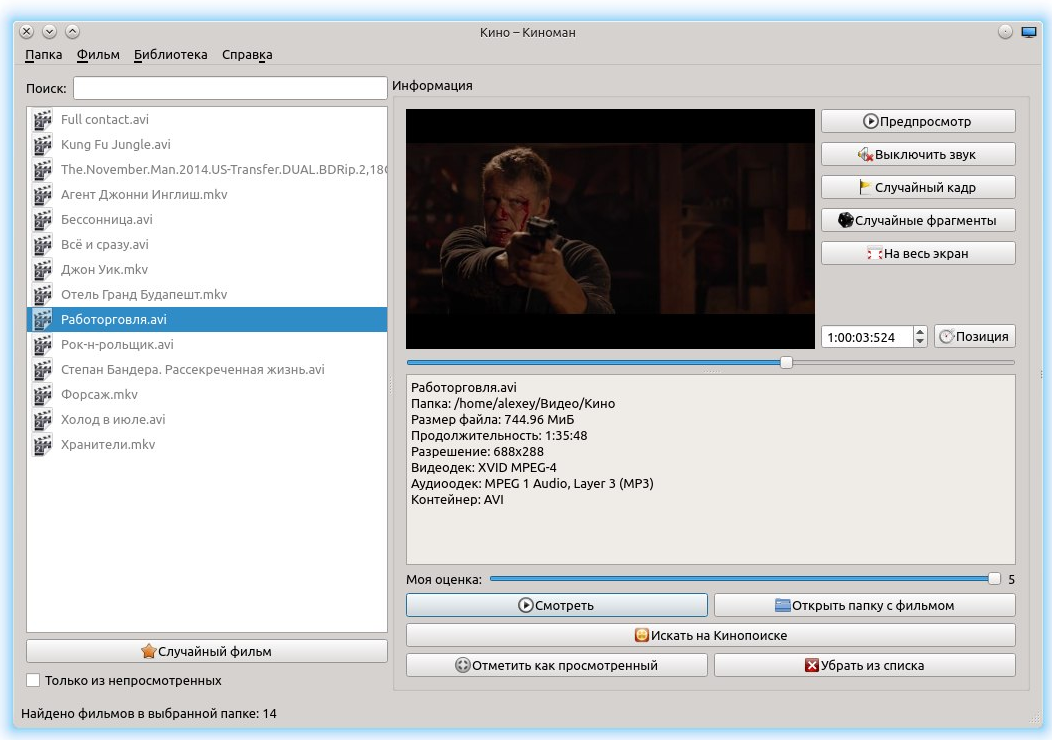Enable Только из непросмотренных checkbox
The image size is (1052, 740).
point(33,680)
